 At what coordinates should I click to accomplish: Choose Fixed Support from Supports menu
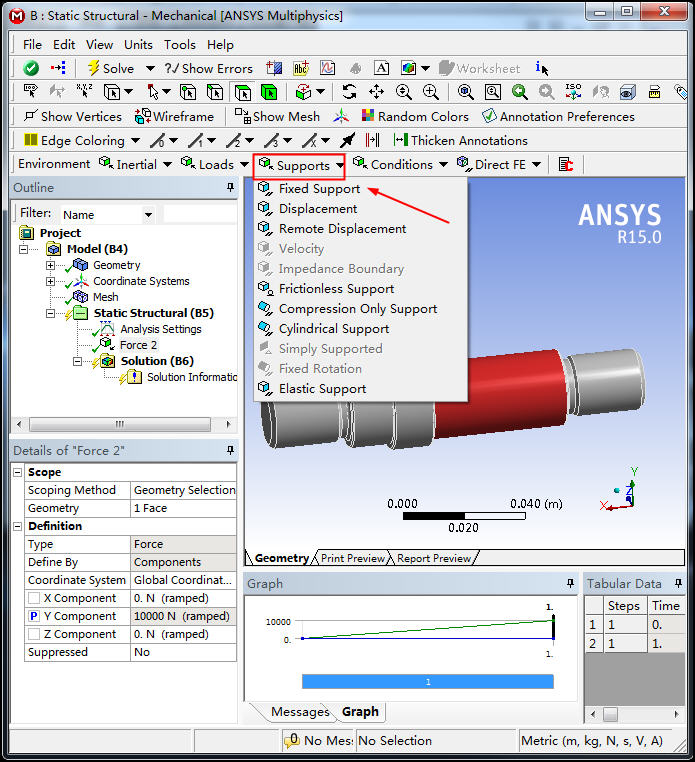click(x=319, y=188)
